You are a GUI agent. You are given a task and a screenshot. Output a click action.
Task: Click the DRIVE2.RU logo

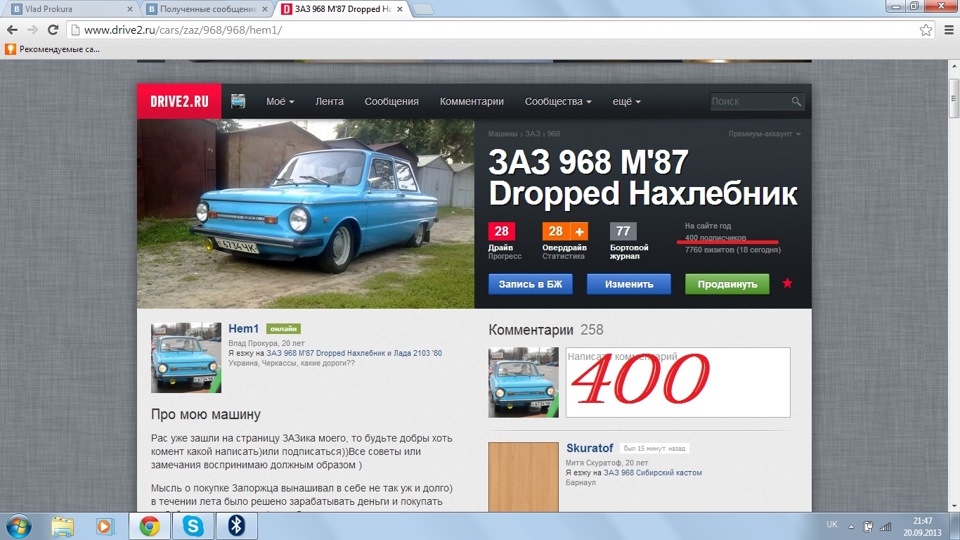pos(179,101)
